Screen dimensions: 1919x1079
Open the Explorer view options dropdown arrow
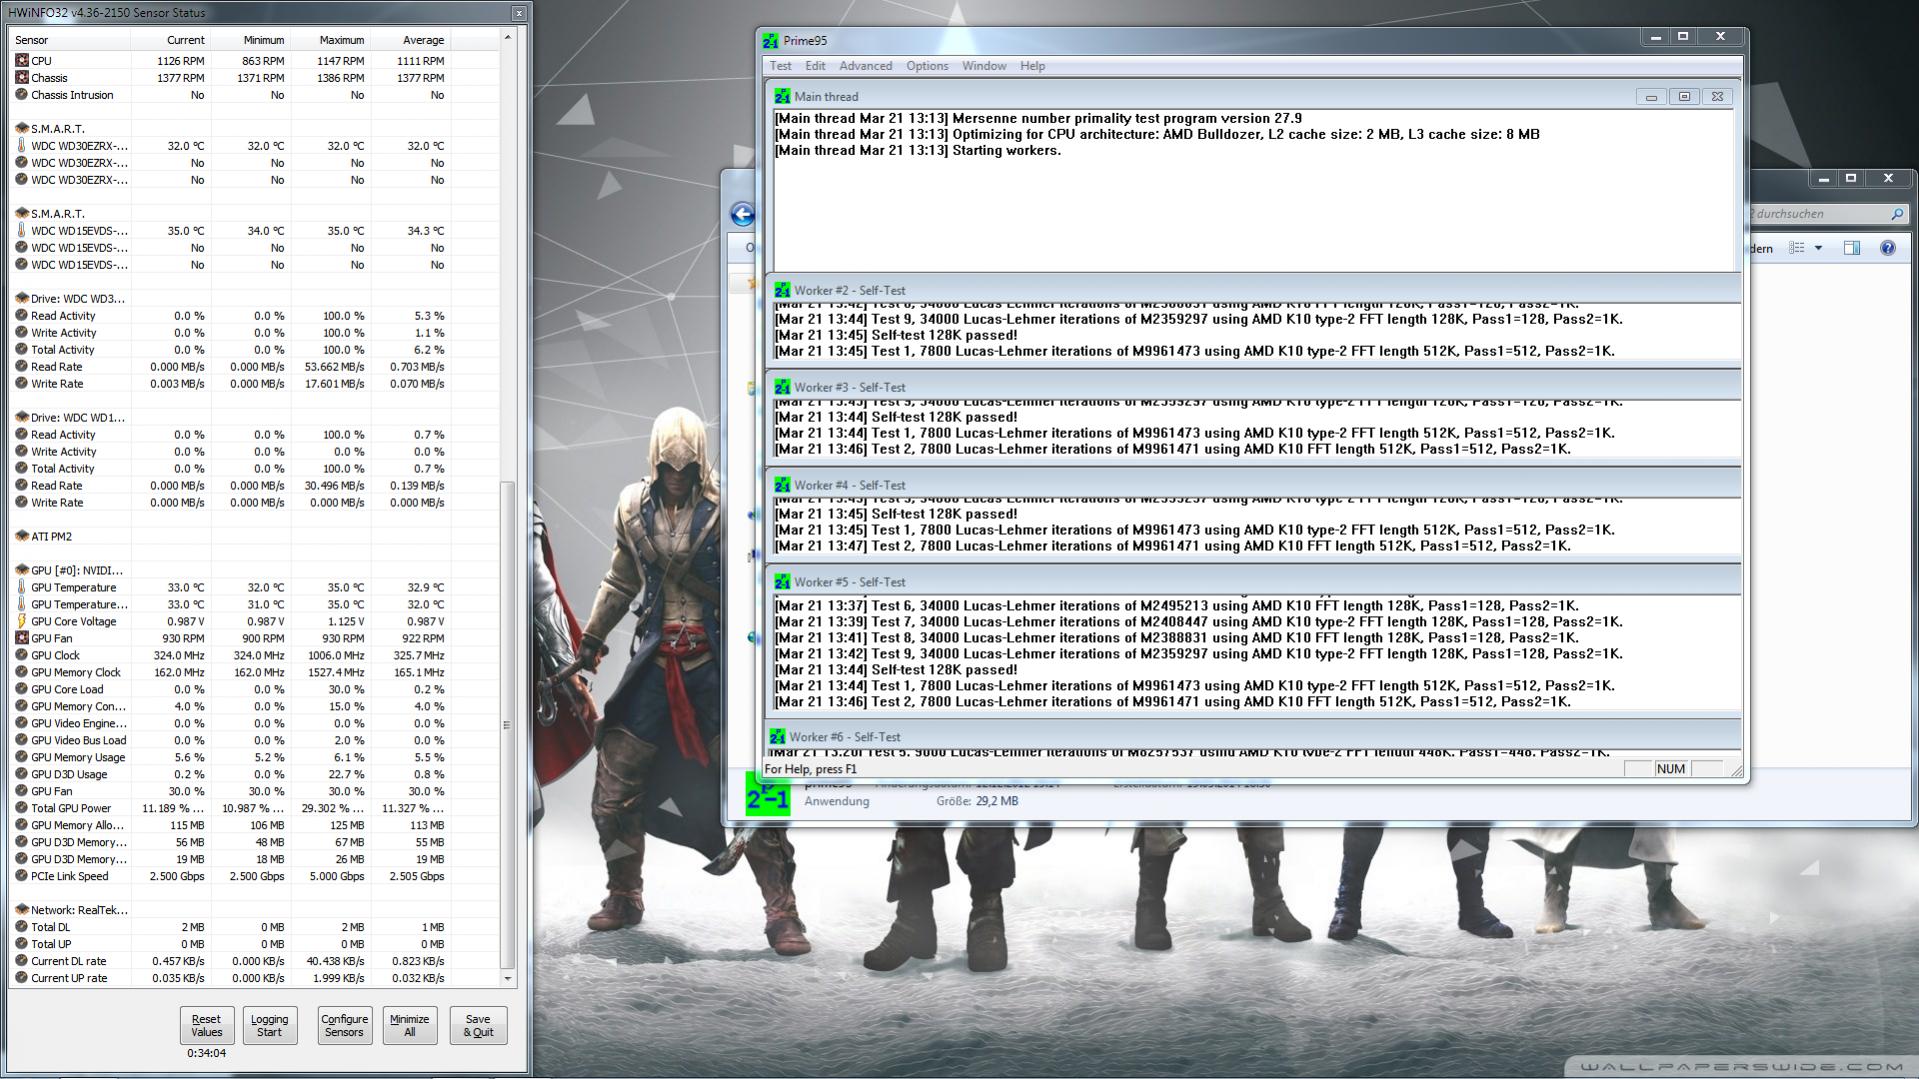pyautogui.click(x=1818, y=248)
